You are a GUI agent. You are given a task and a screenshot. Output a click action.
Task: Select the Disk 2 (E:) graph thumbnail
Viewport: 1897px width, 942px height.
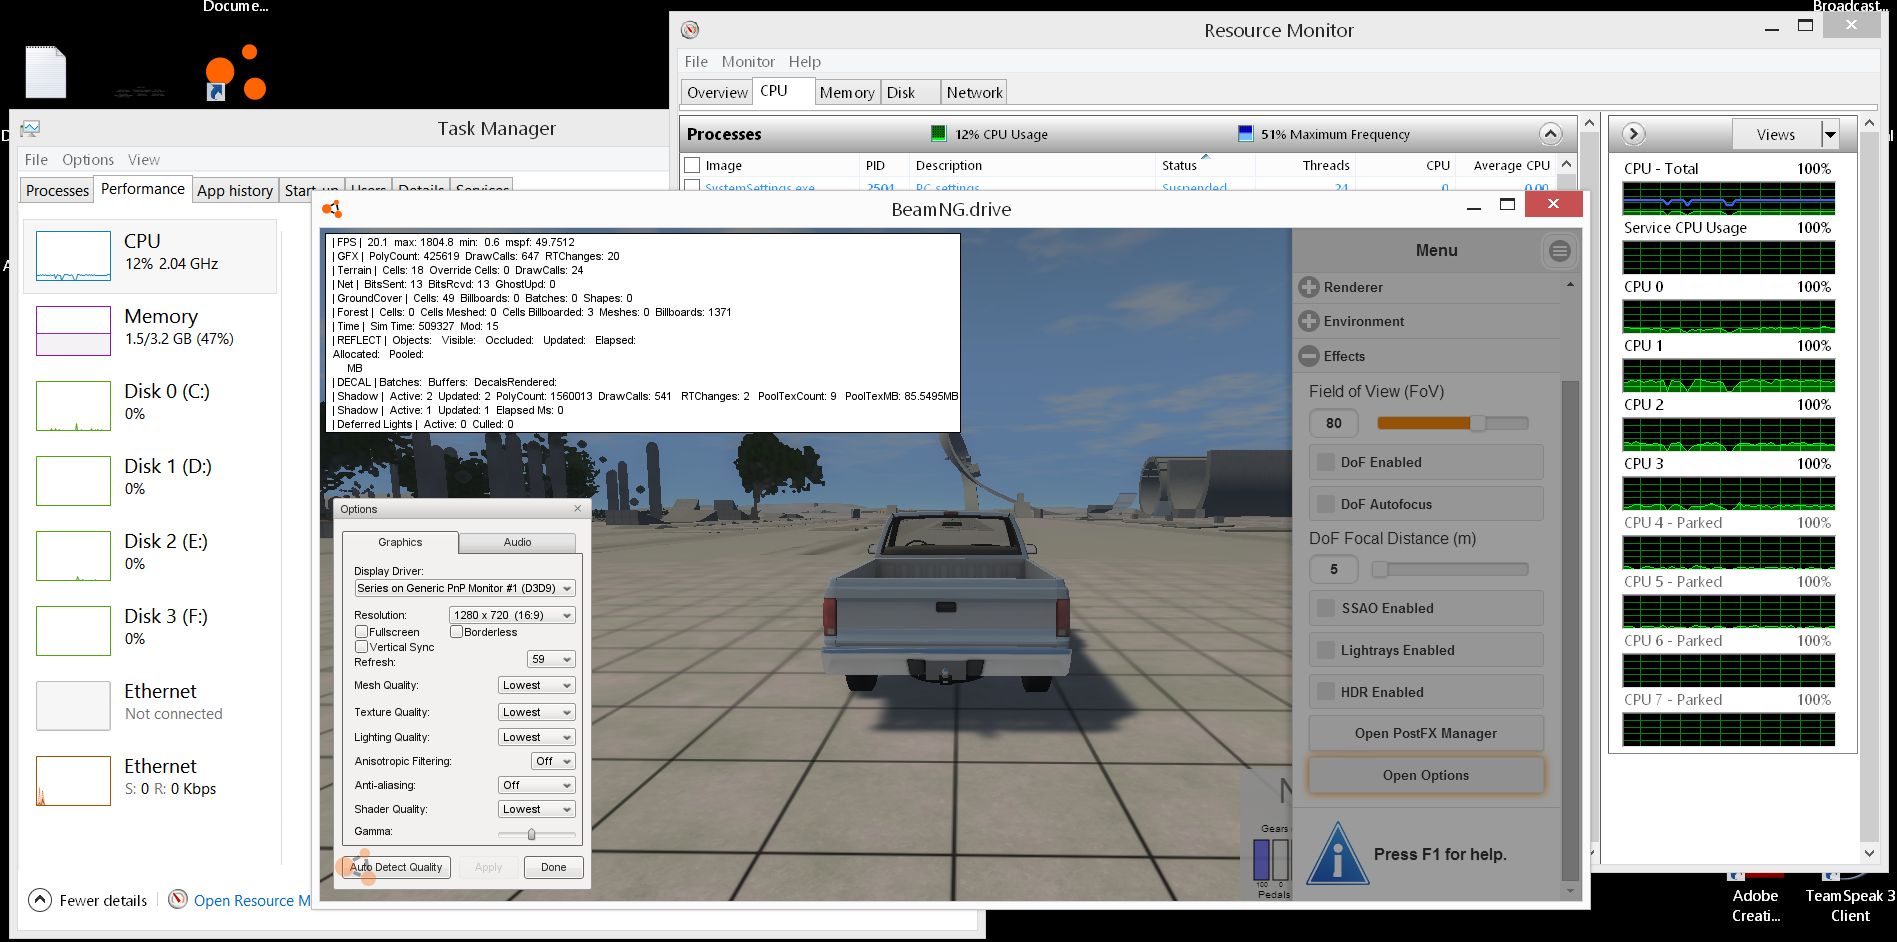tap(74, 556)
